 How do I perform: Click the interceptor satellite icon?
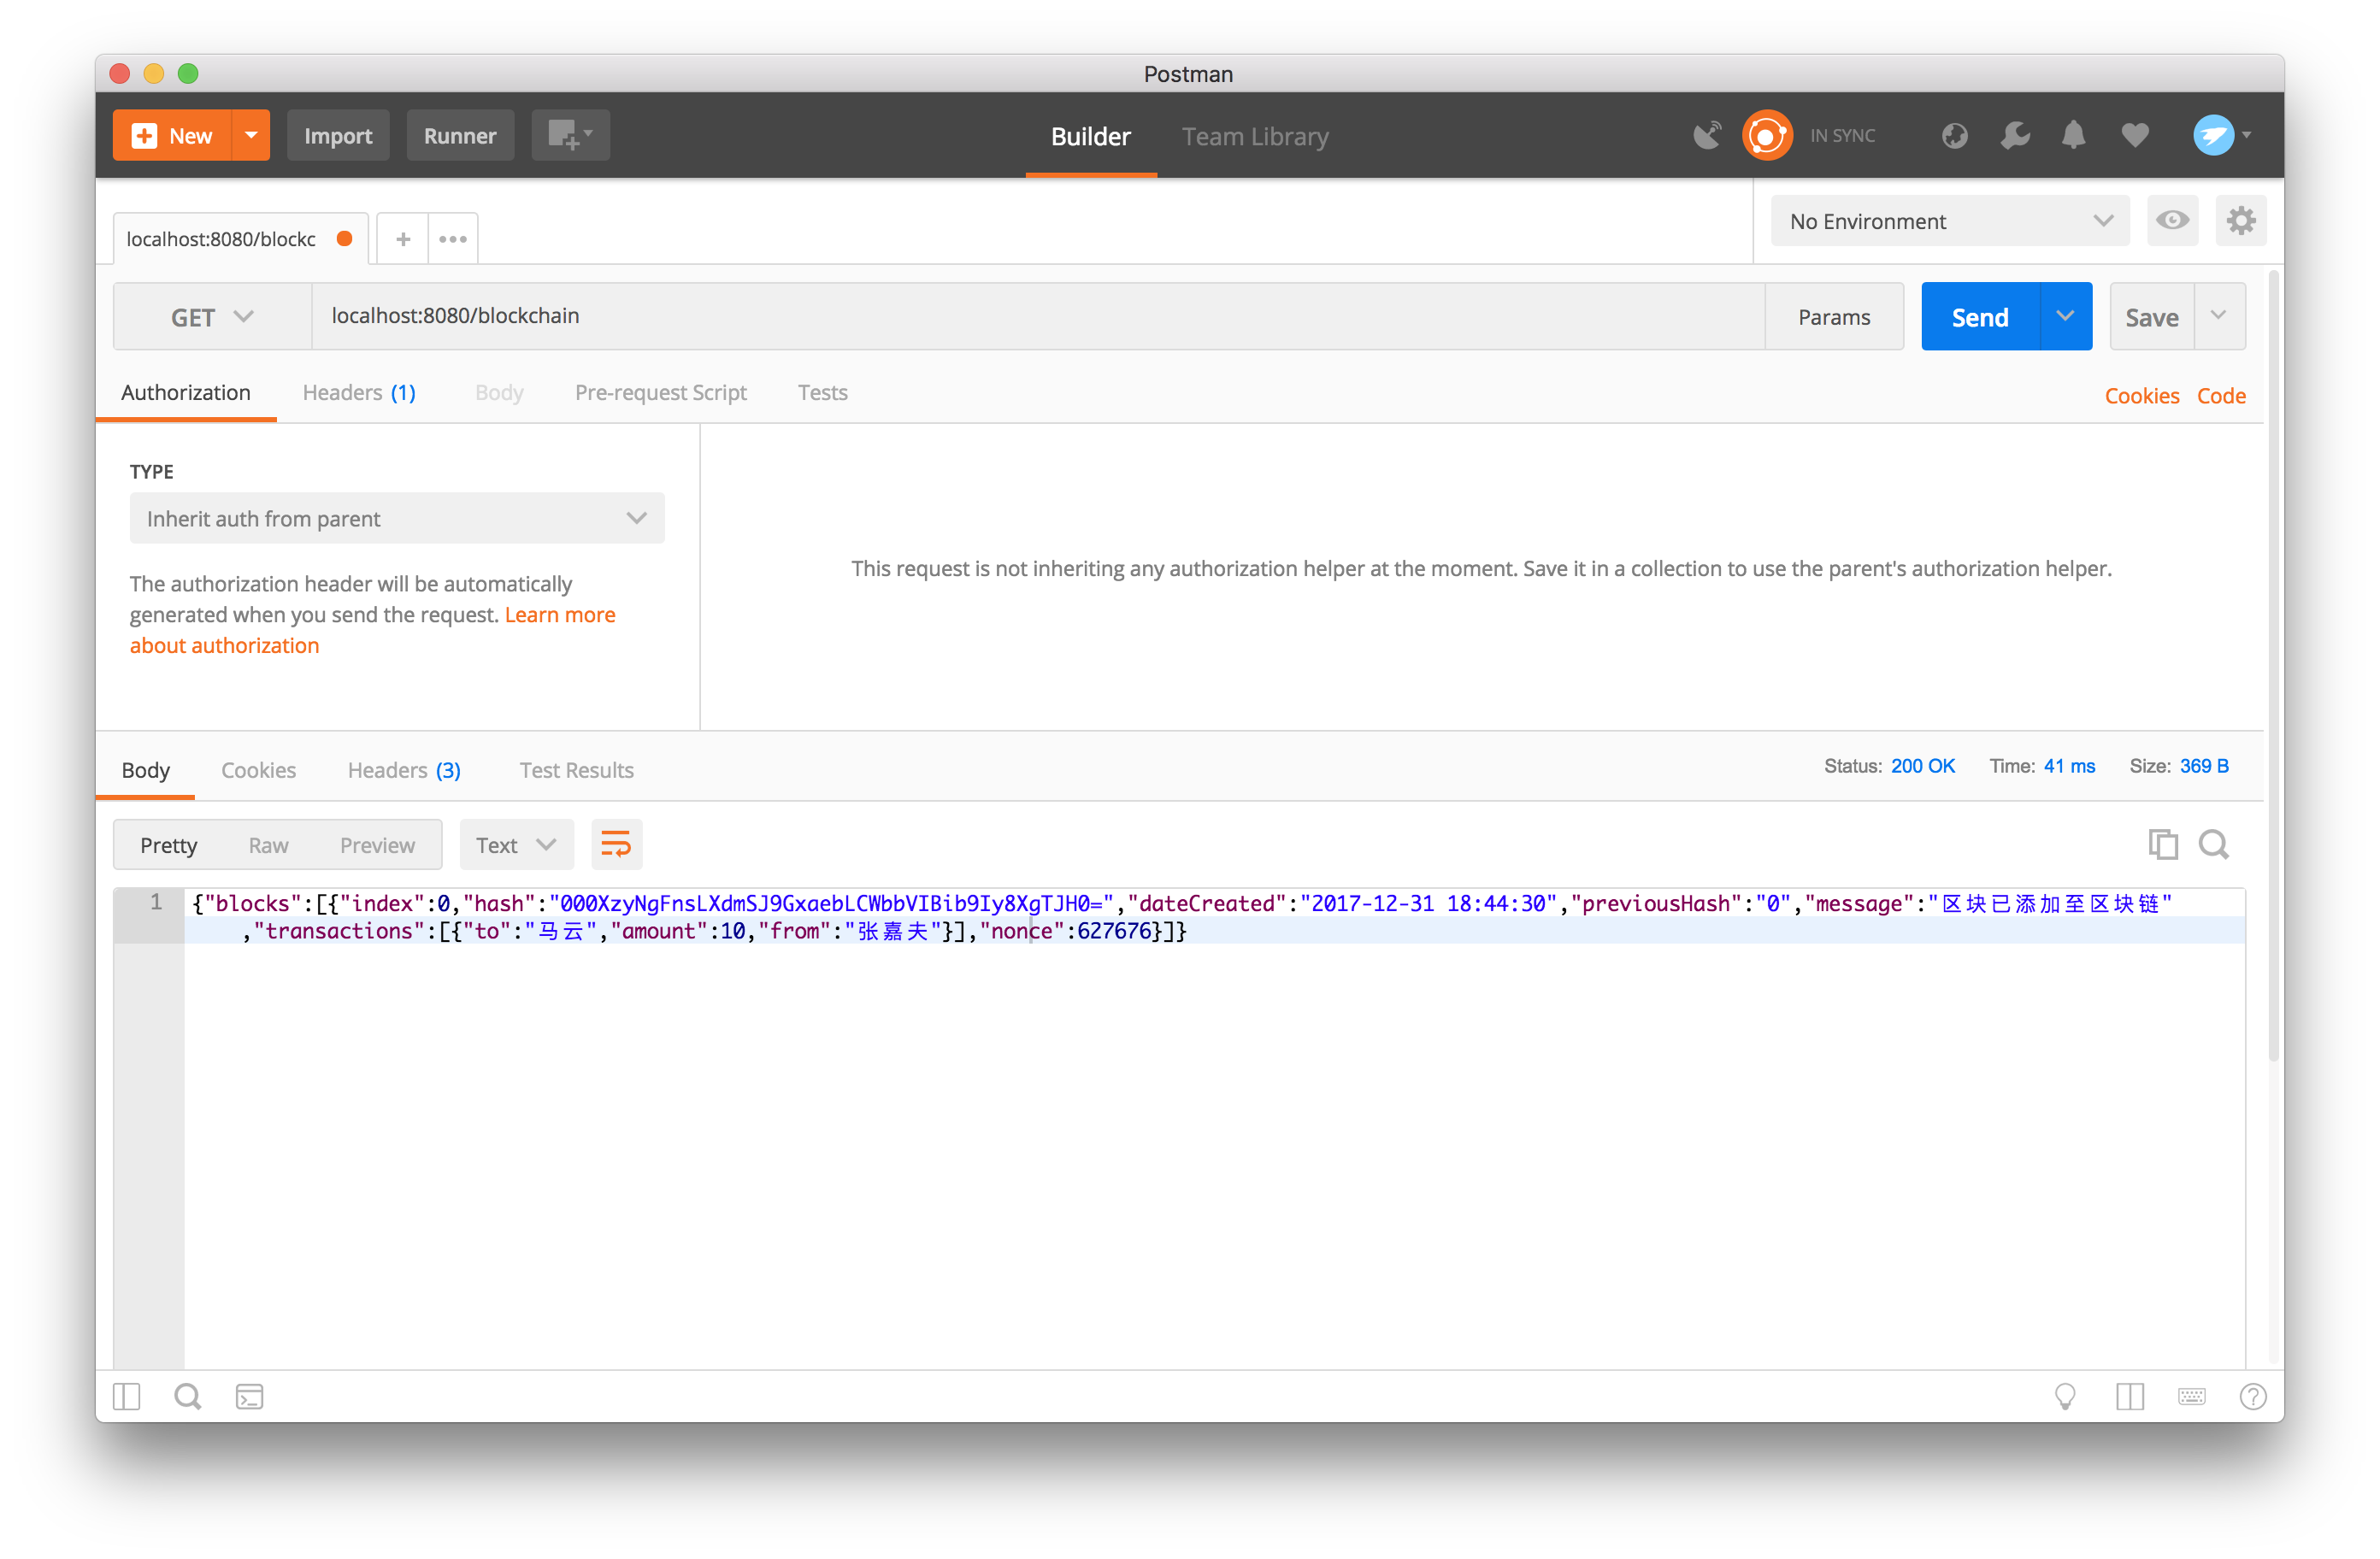(1707, 135)
